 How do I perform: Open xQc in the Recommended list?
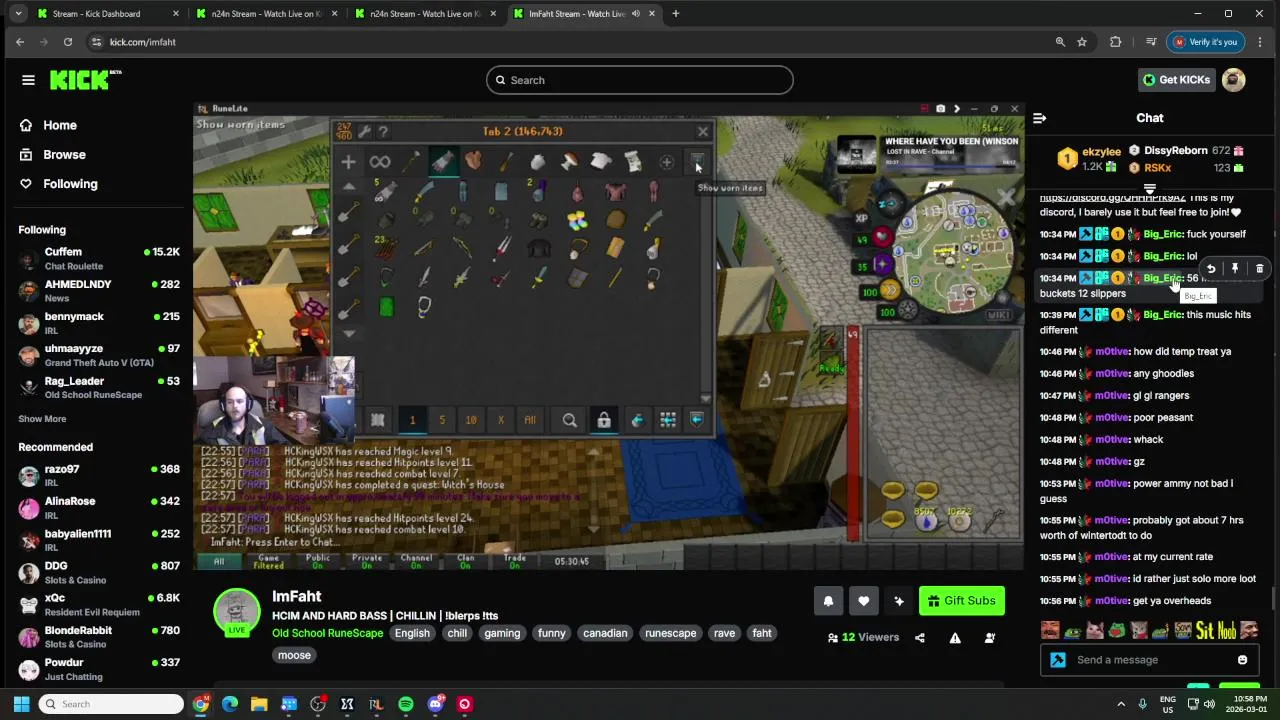click(x=98, y=605)
